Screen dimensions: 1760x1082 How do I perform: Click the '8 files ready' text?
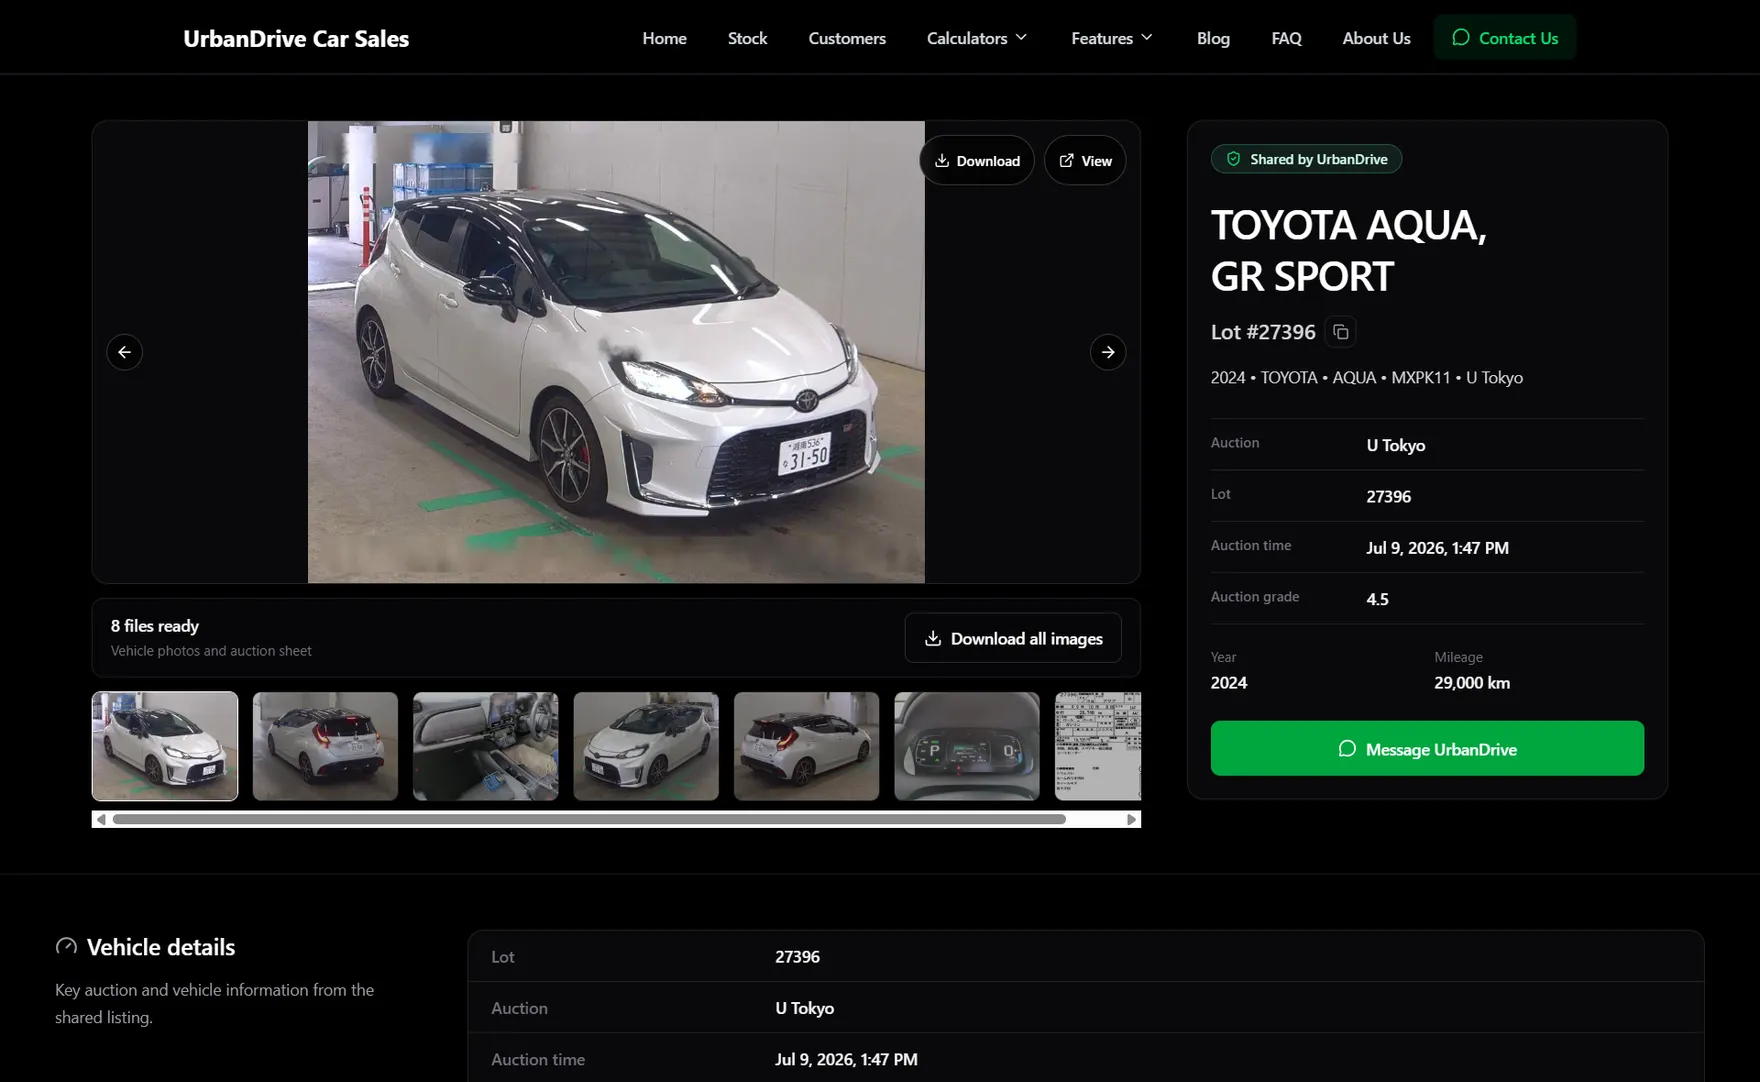pos(155,626)
